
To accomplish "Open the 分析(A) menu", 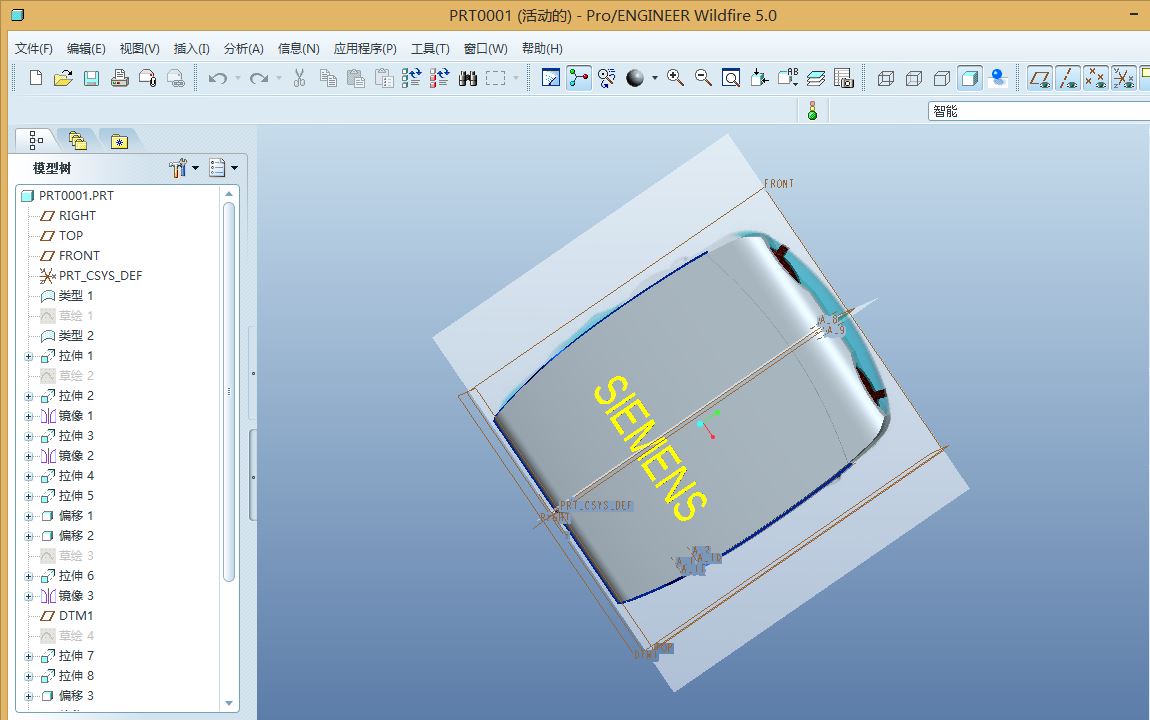I will click(x=243, y=48).
